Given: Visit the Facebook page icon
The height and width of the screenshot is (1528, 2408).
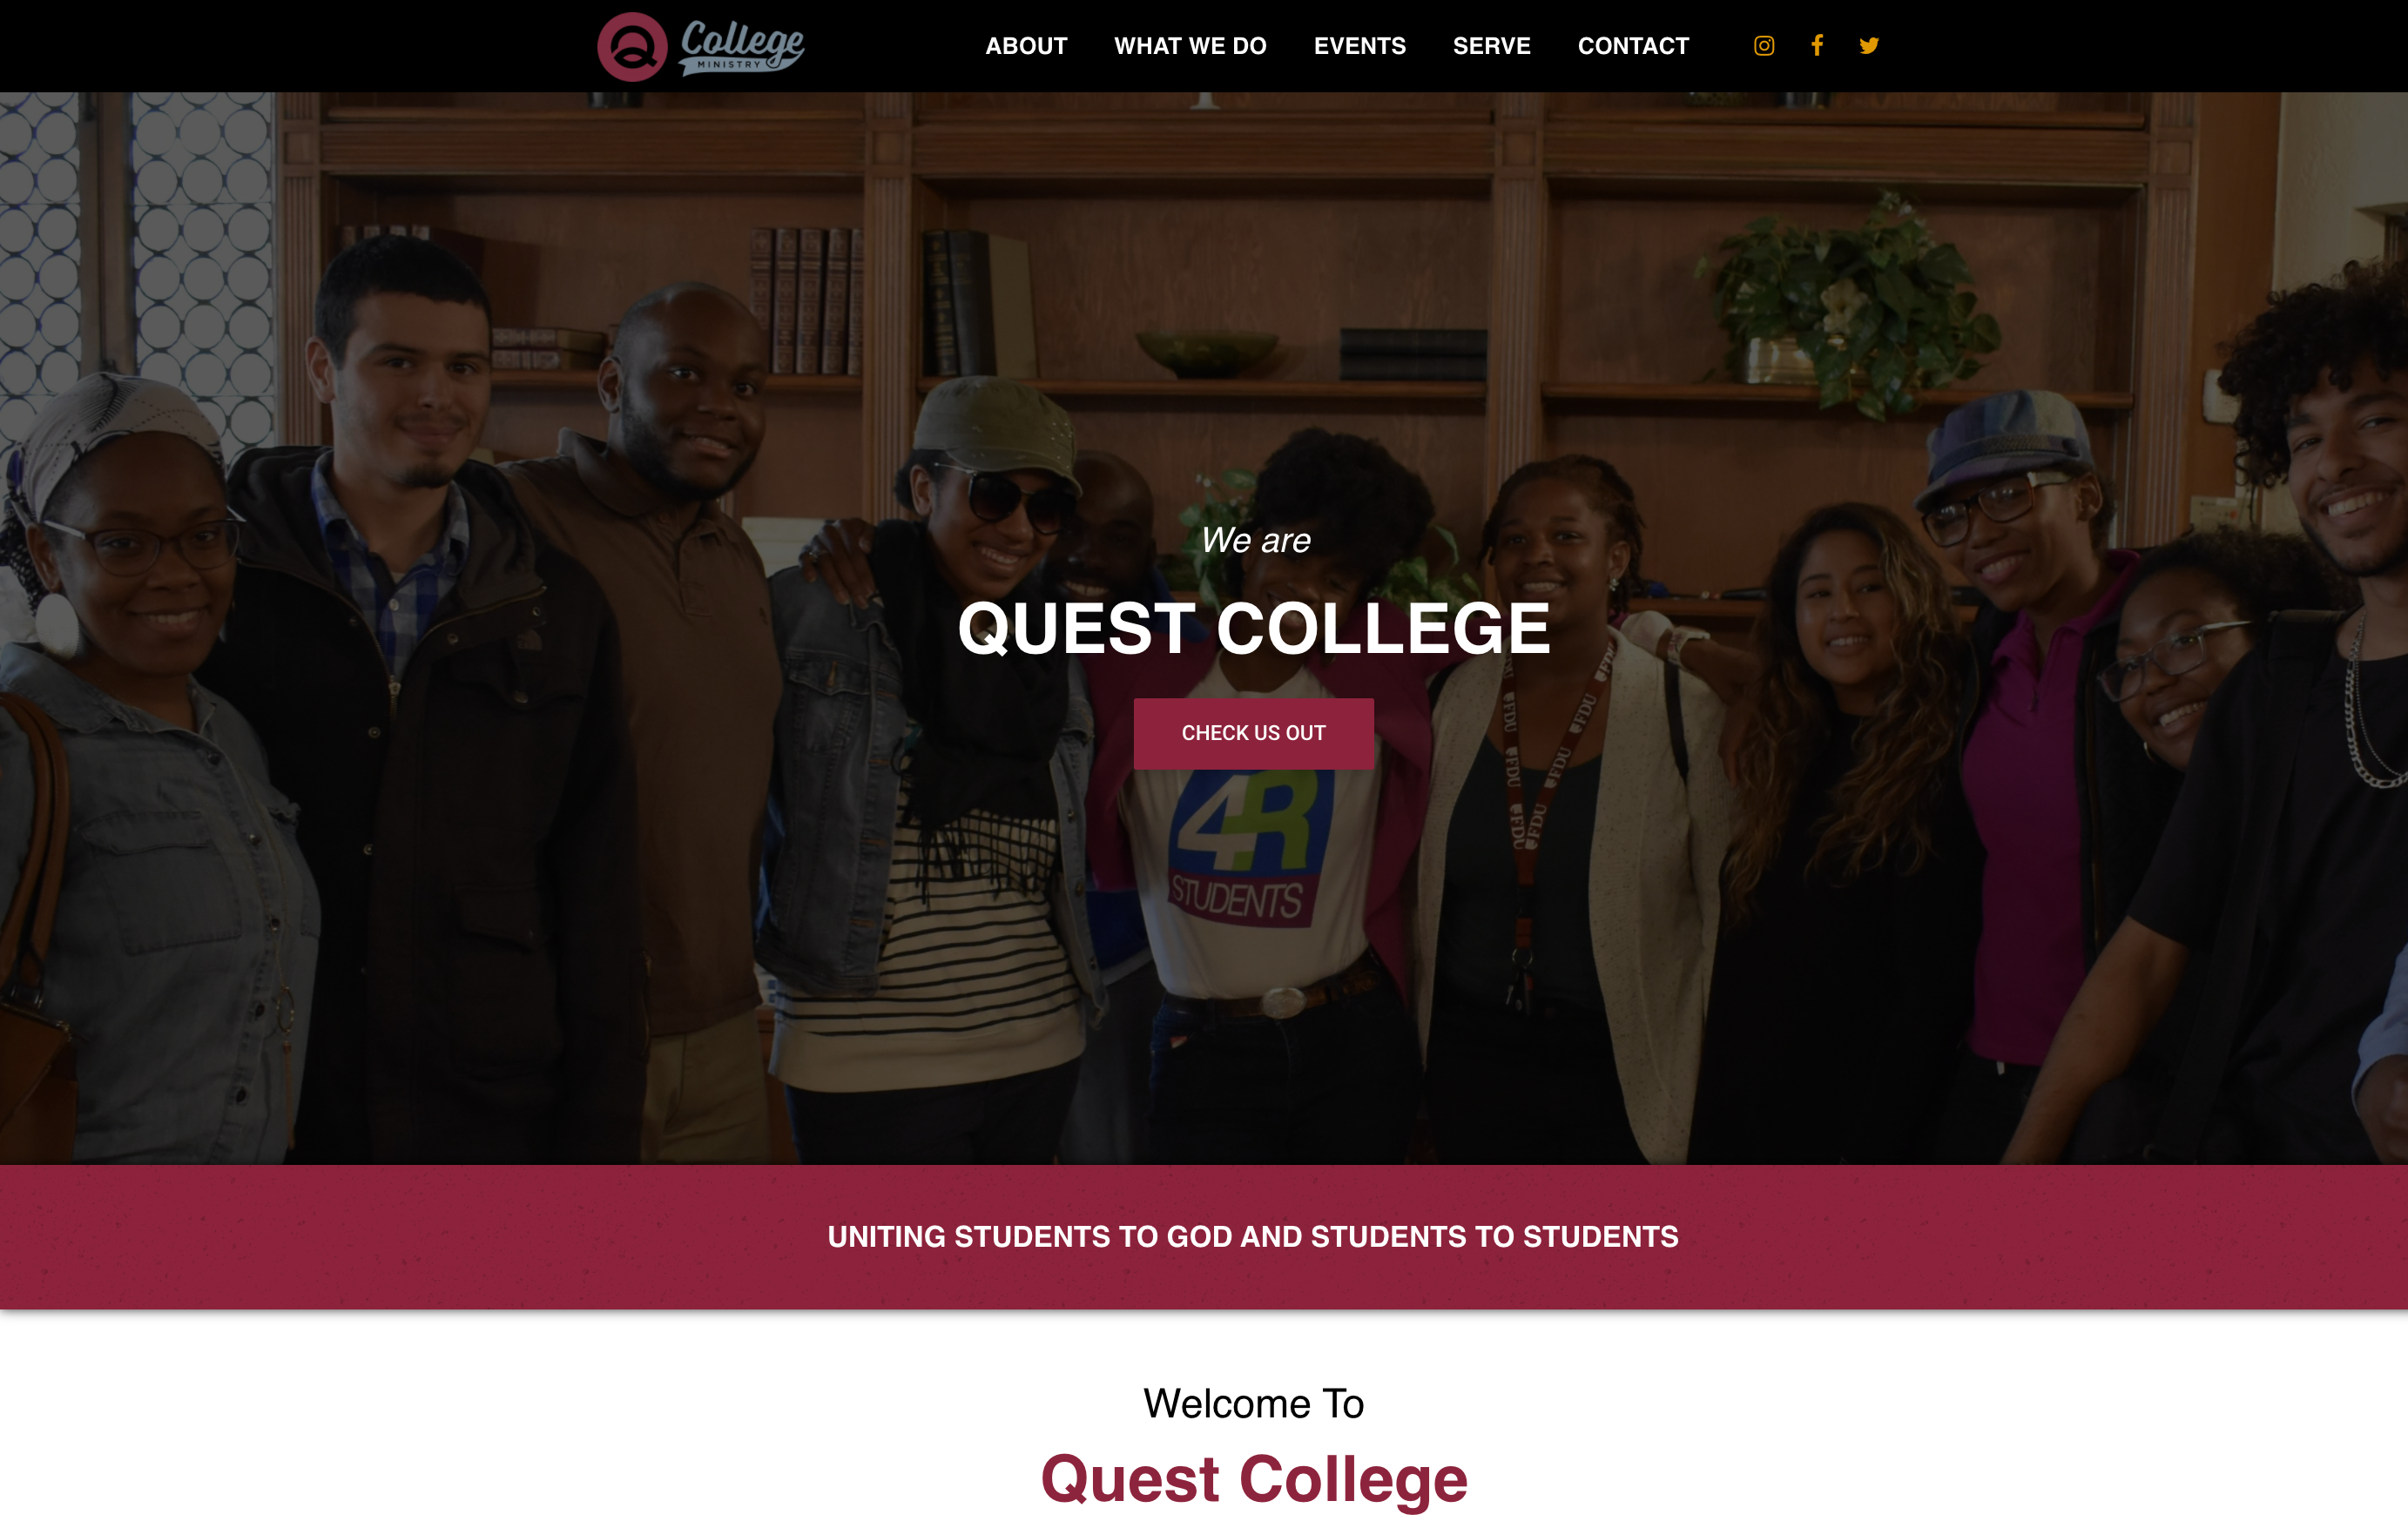Looking at the screenshot, I should [x=1817, y=46].
